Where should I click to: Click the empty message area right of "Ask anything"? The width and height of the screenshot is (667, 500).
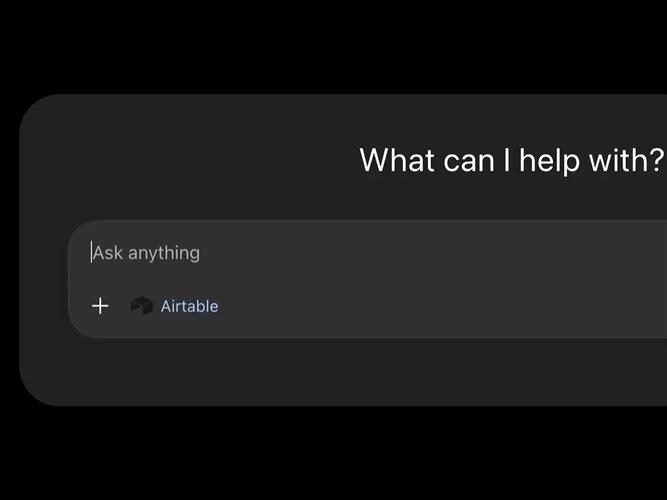425,253
